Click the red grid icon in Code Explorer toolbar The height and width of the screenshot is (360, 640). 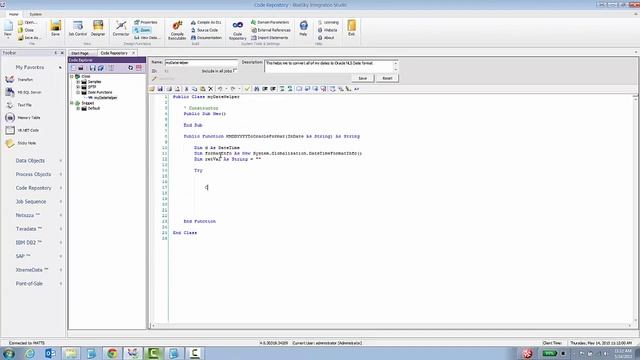pos(139,68)
